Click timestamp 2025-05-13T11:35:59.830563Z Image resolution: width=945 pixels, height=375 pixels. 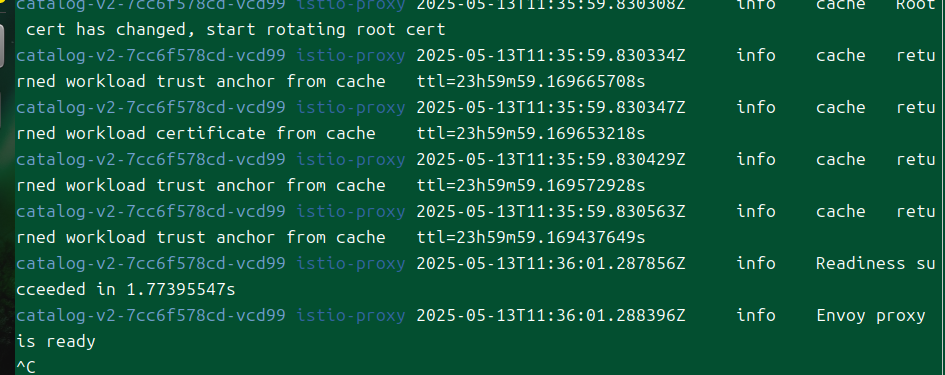[550, 211]
